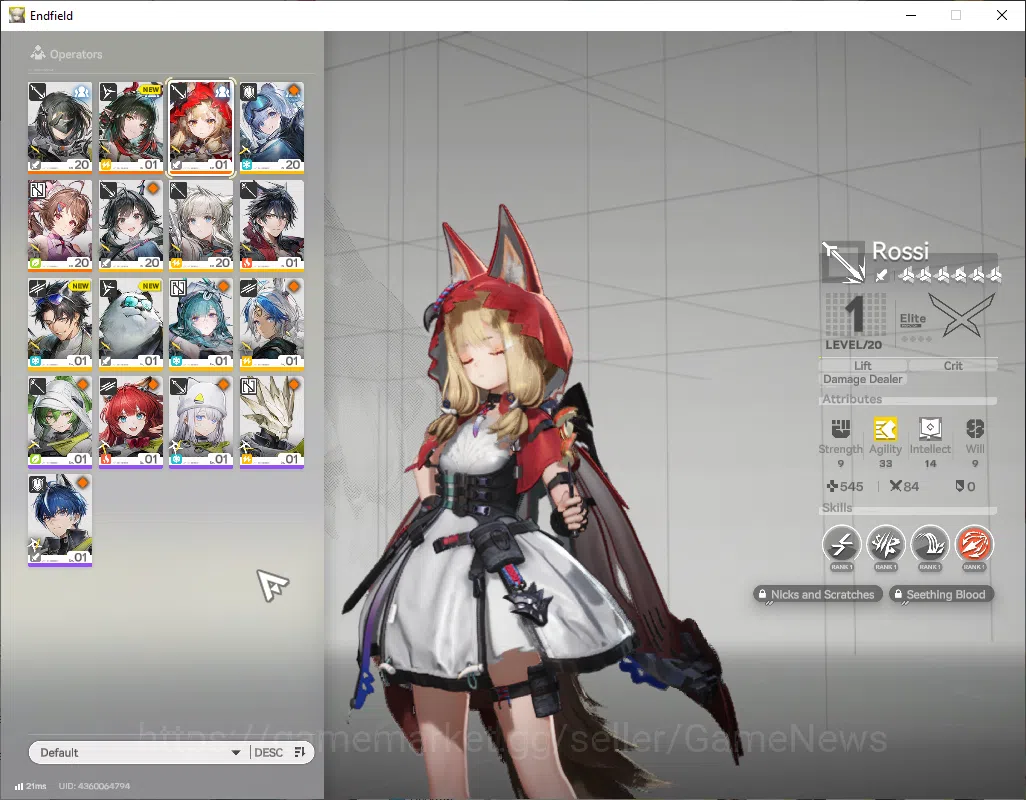The height and width of the screenshot is (800, 1026).
Task: Click the sort order arrows icon
Action: pos(300,752)
